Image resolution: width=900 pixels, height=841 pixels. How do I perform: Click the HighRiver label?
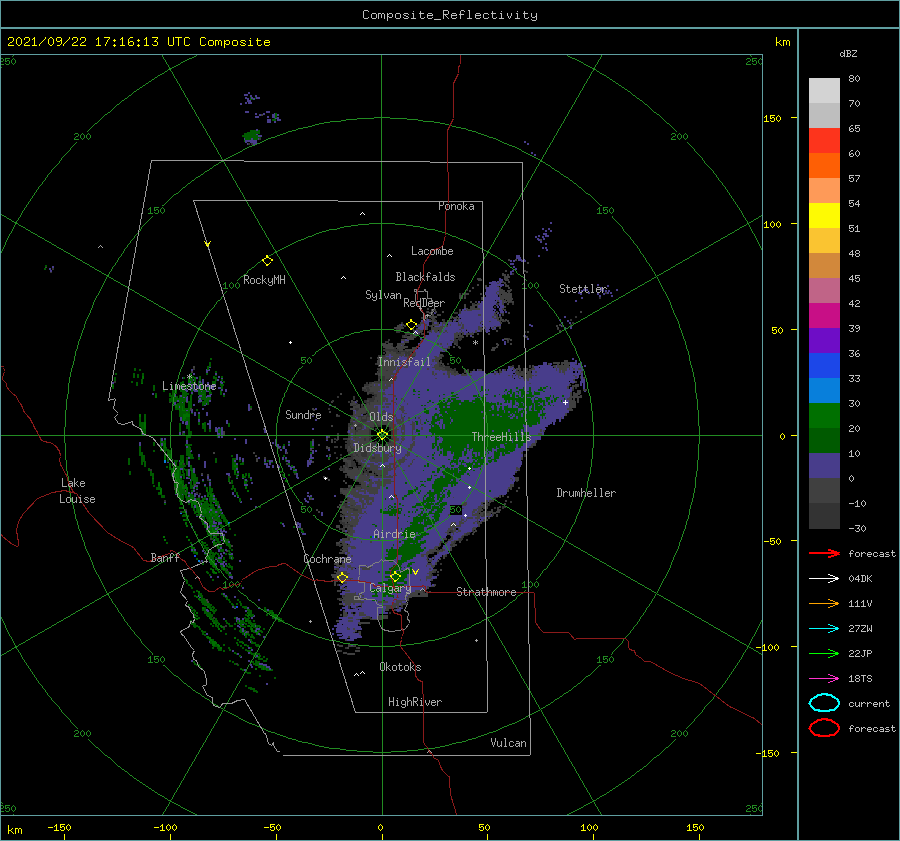[415, 702]
